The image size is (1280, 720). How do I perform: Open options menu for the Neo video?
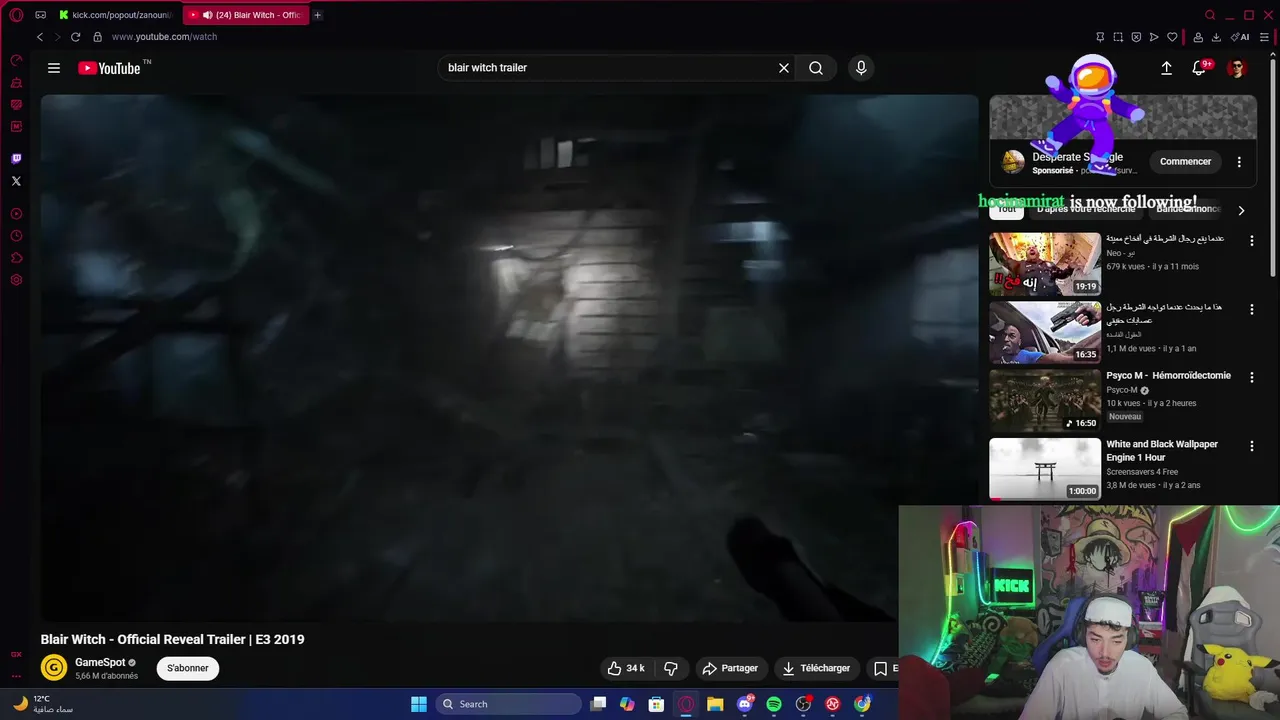click(x=1251, y=241)
